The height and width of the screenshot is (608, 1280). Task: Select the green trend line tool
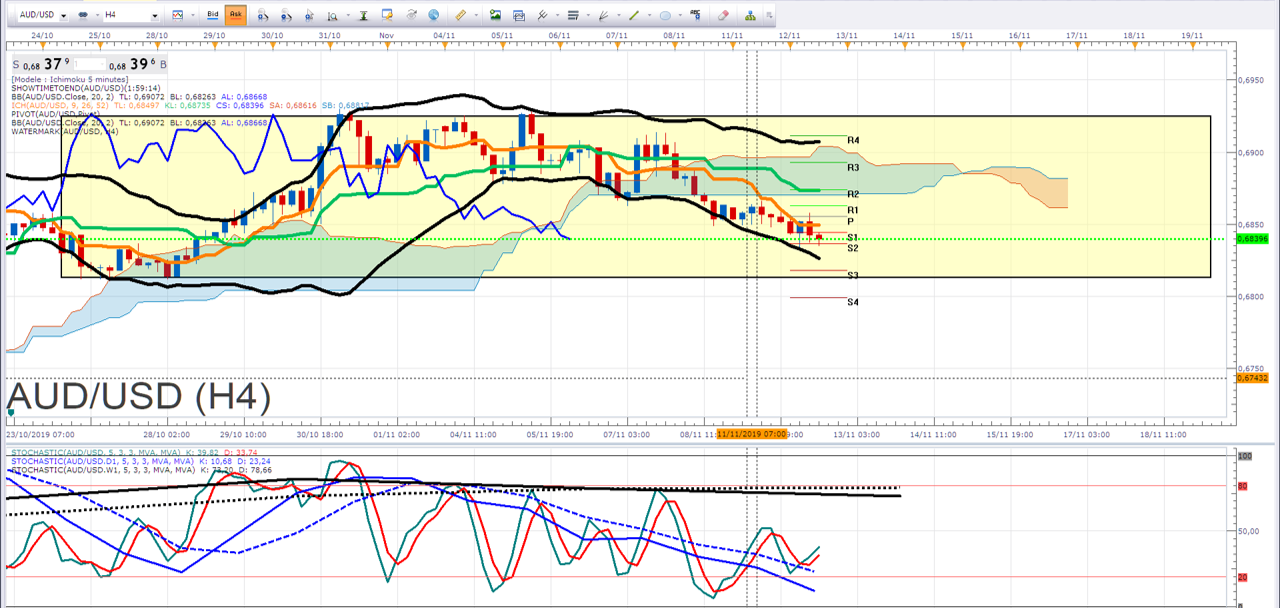tap(634, 15)
